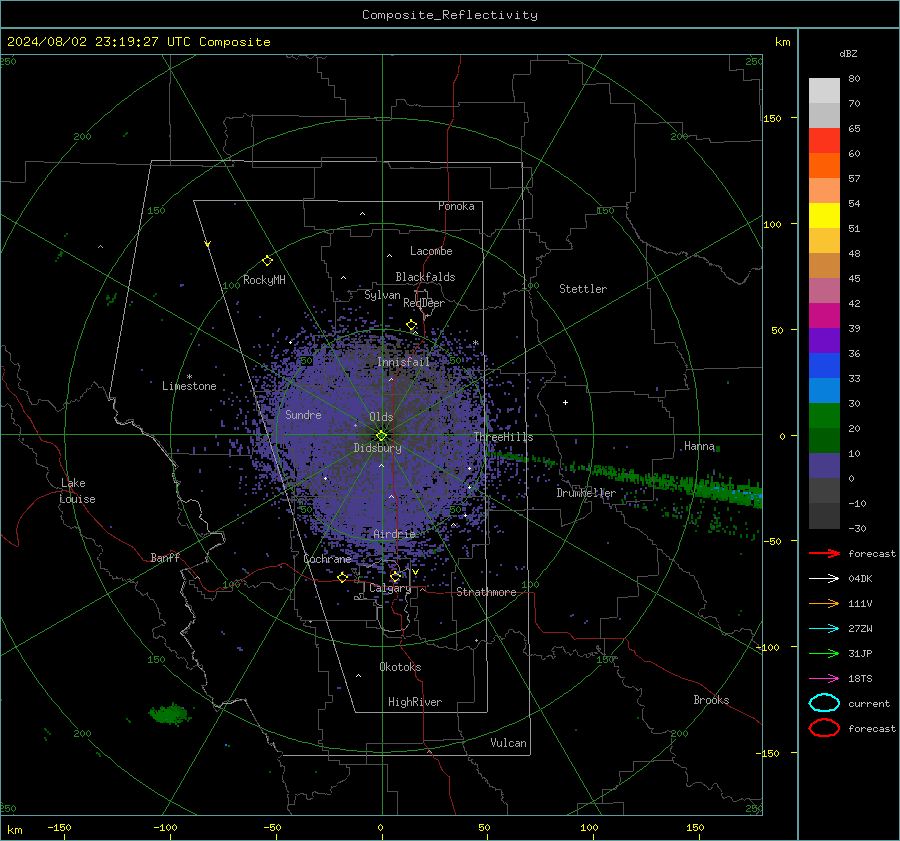Click the Limestone label

[x=189, y=386]
